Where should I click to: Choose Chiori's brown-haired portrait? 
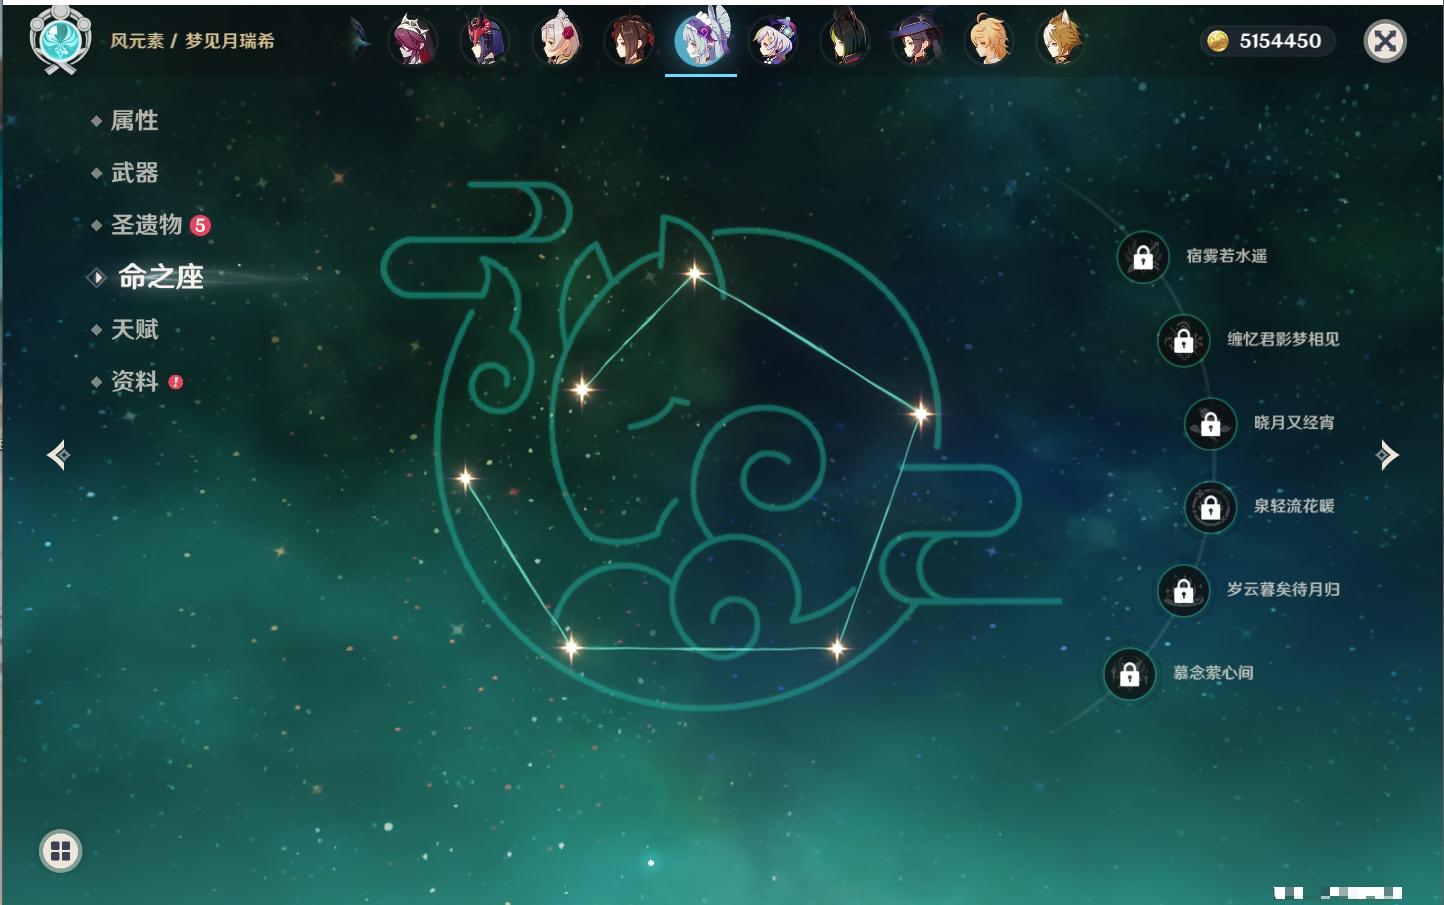(x=630, y=41)
